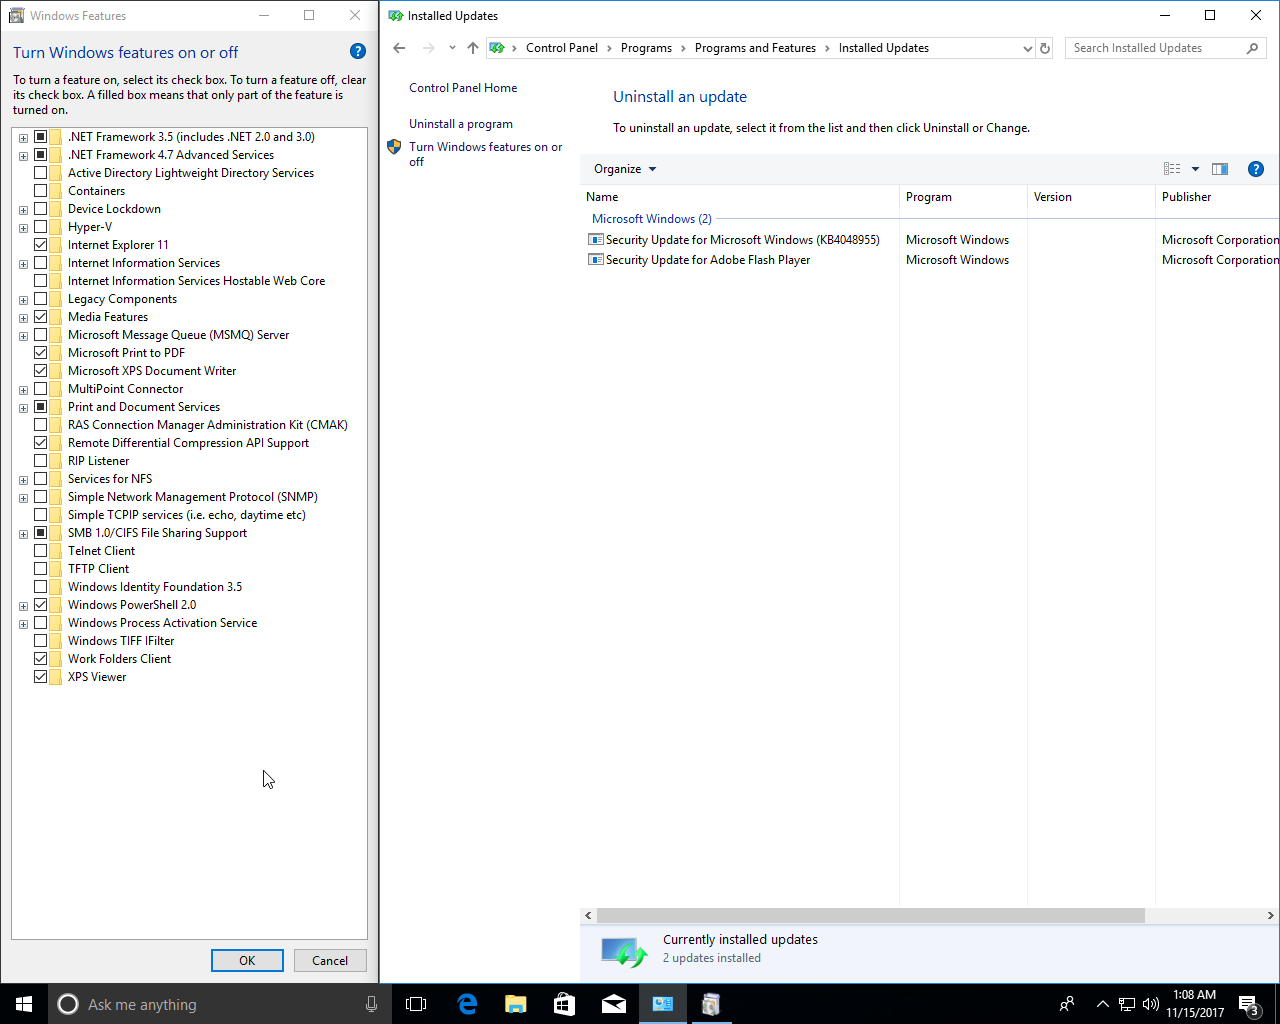This screenshot has width=1280, height=1024.
Task: Open the address bar history dropdown
Action: pos(1027,48)
